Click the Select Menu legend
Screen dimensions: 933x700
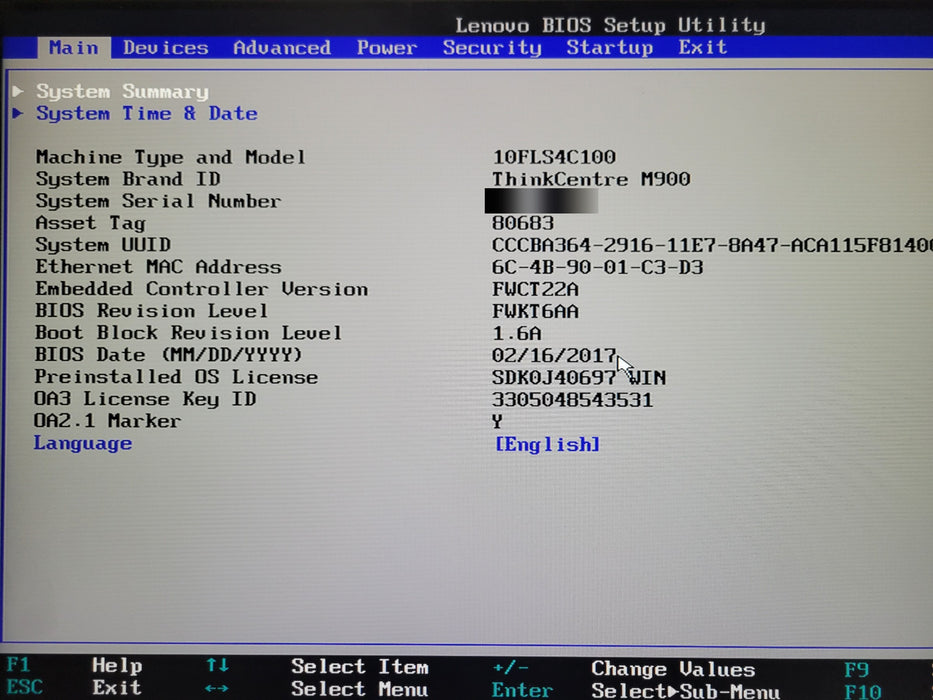tap(359, 689)
